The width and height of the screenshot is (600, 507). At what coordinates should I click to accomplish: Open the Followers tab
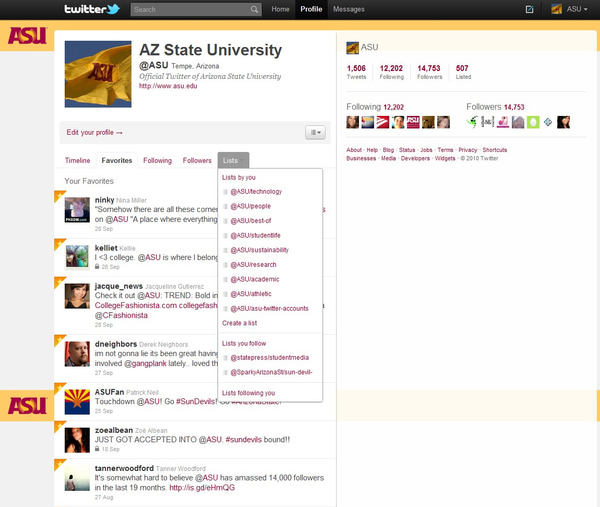(197, 160)
